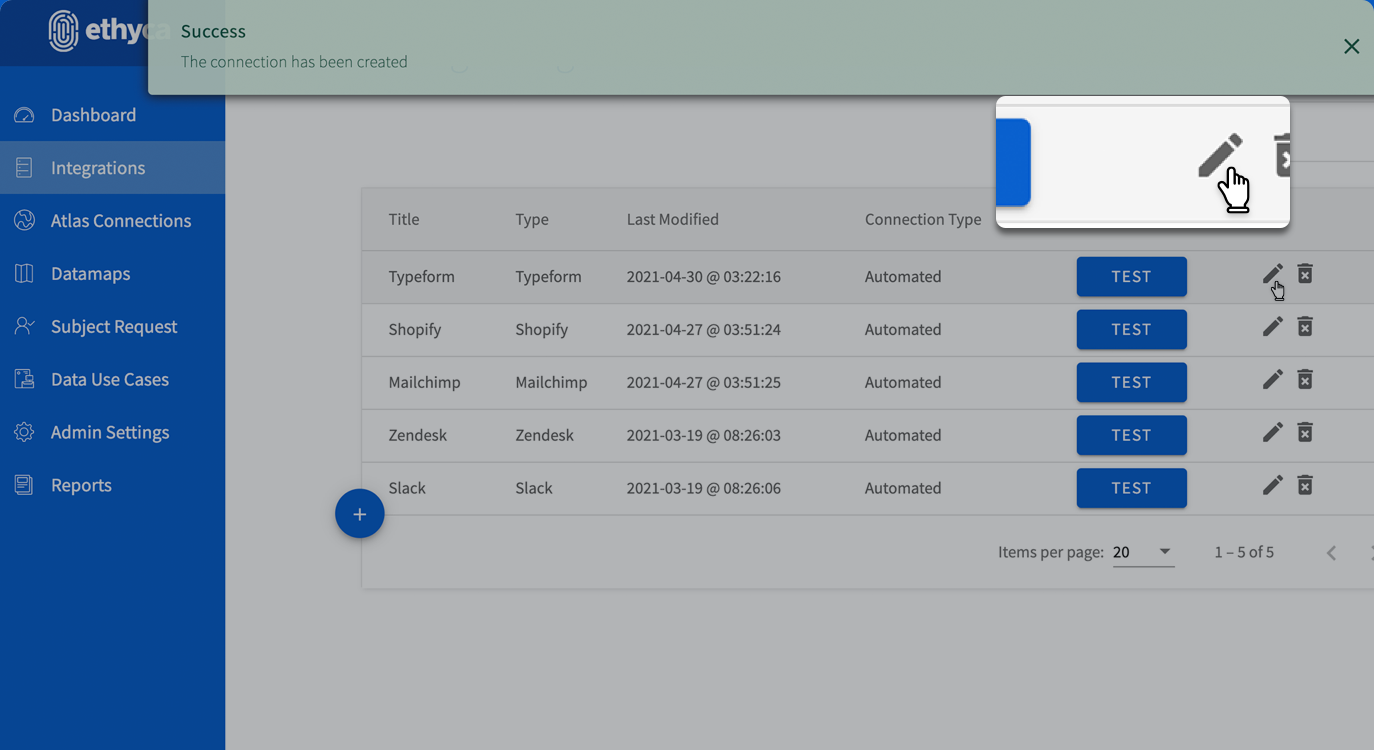Click the ethyca fingerprint logo

pyautogui.click(x=63, y=31)
